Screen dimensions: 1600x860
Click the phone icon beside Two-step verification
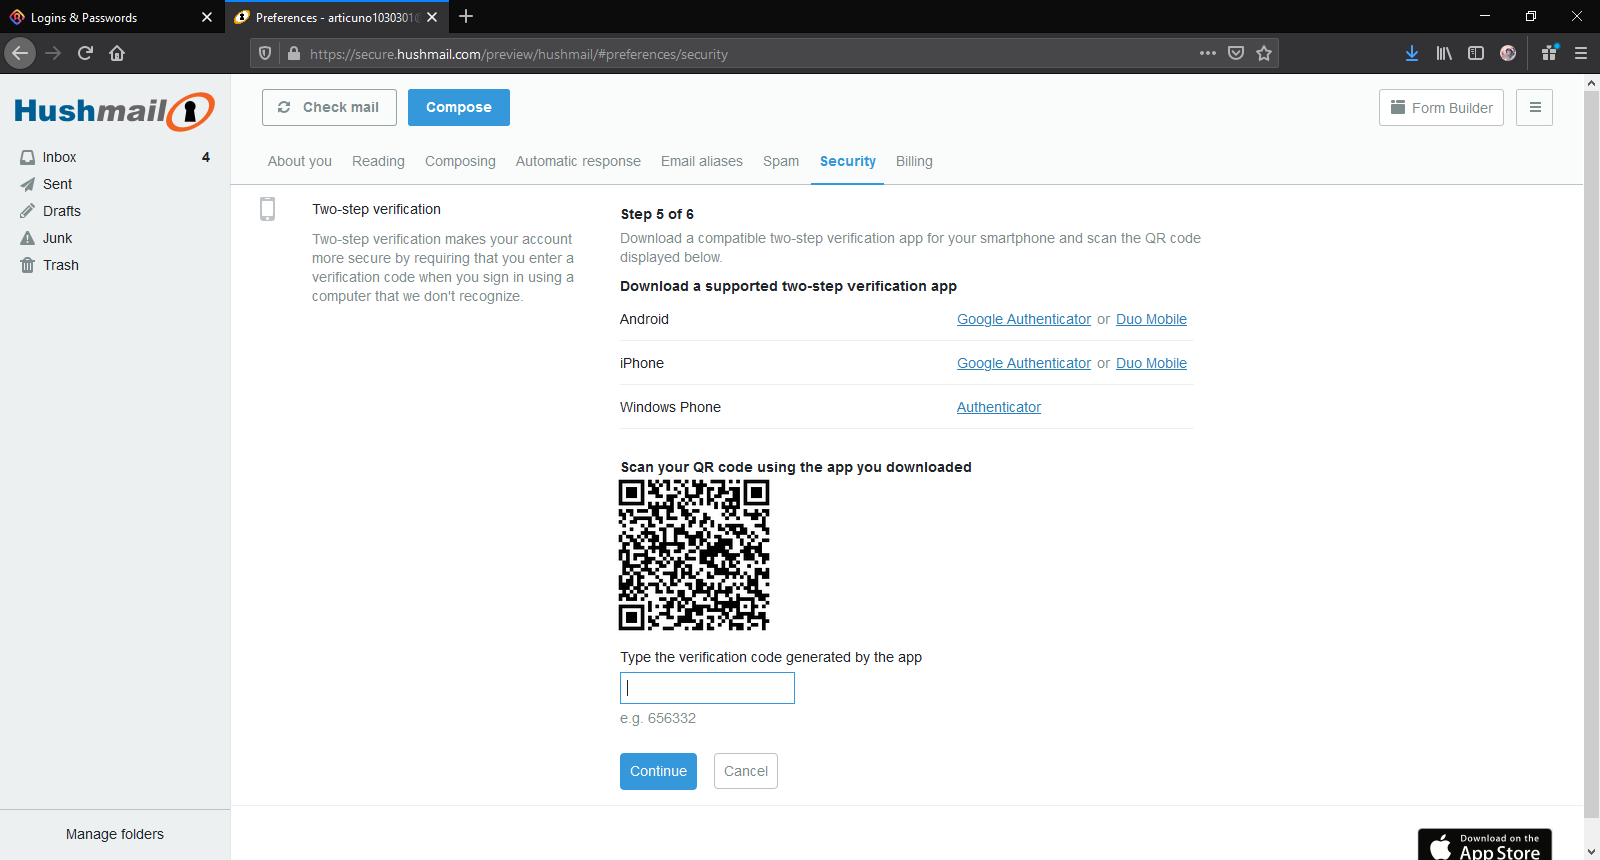267,209
